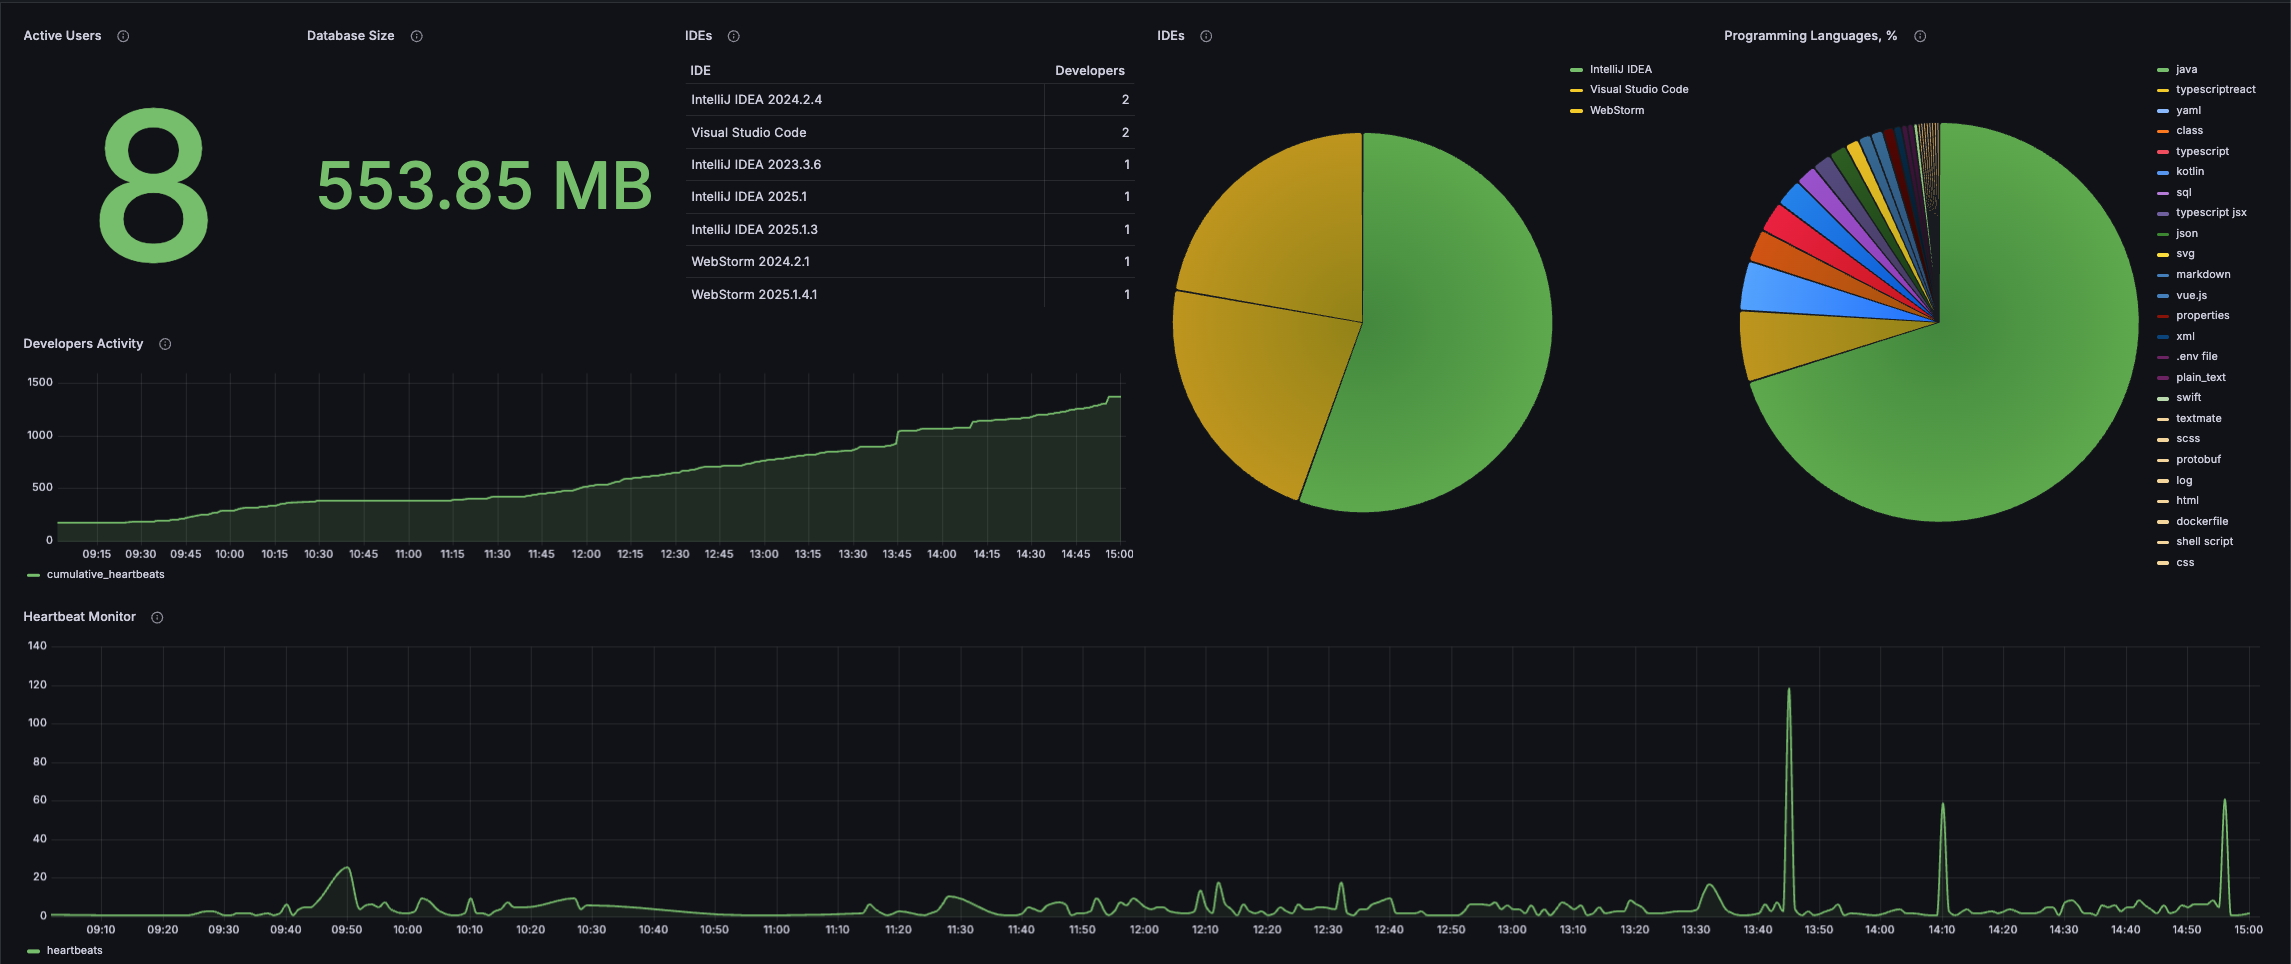Image resolution: width=2291 pixels, height=964 pixels.
Task: Click the Heartbeat Monitor info icon
Action: point(157,617)
